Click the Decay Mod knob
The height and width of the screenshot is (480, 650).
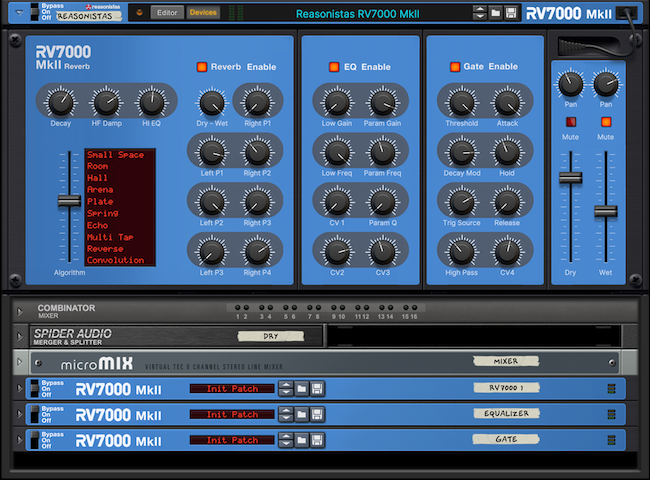click(x=462, y=153)
